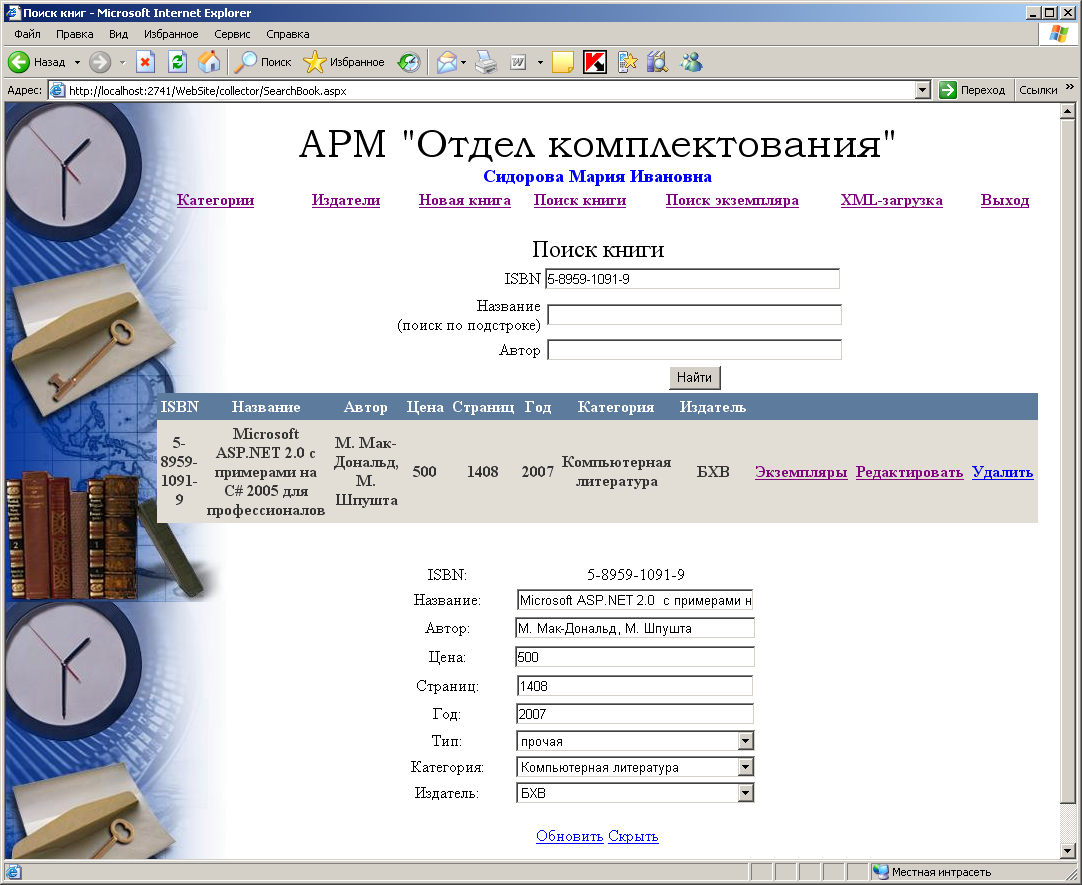
Task: Click the Год field containing 2007
Action: (635, 714)
